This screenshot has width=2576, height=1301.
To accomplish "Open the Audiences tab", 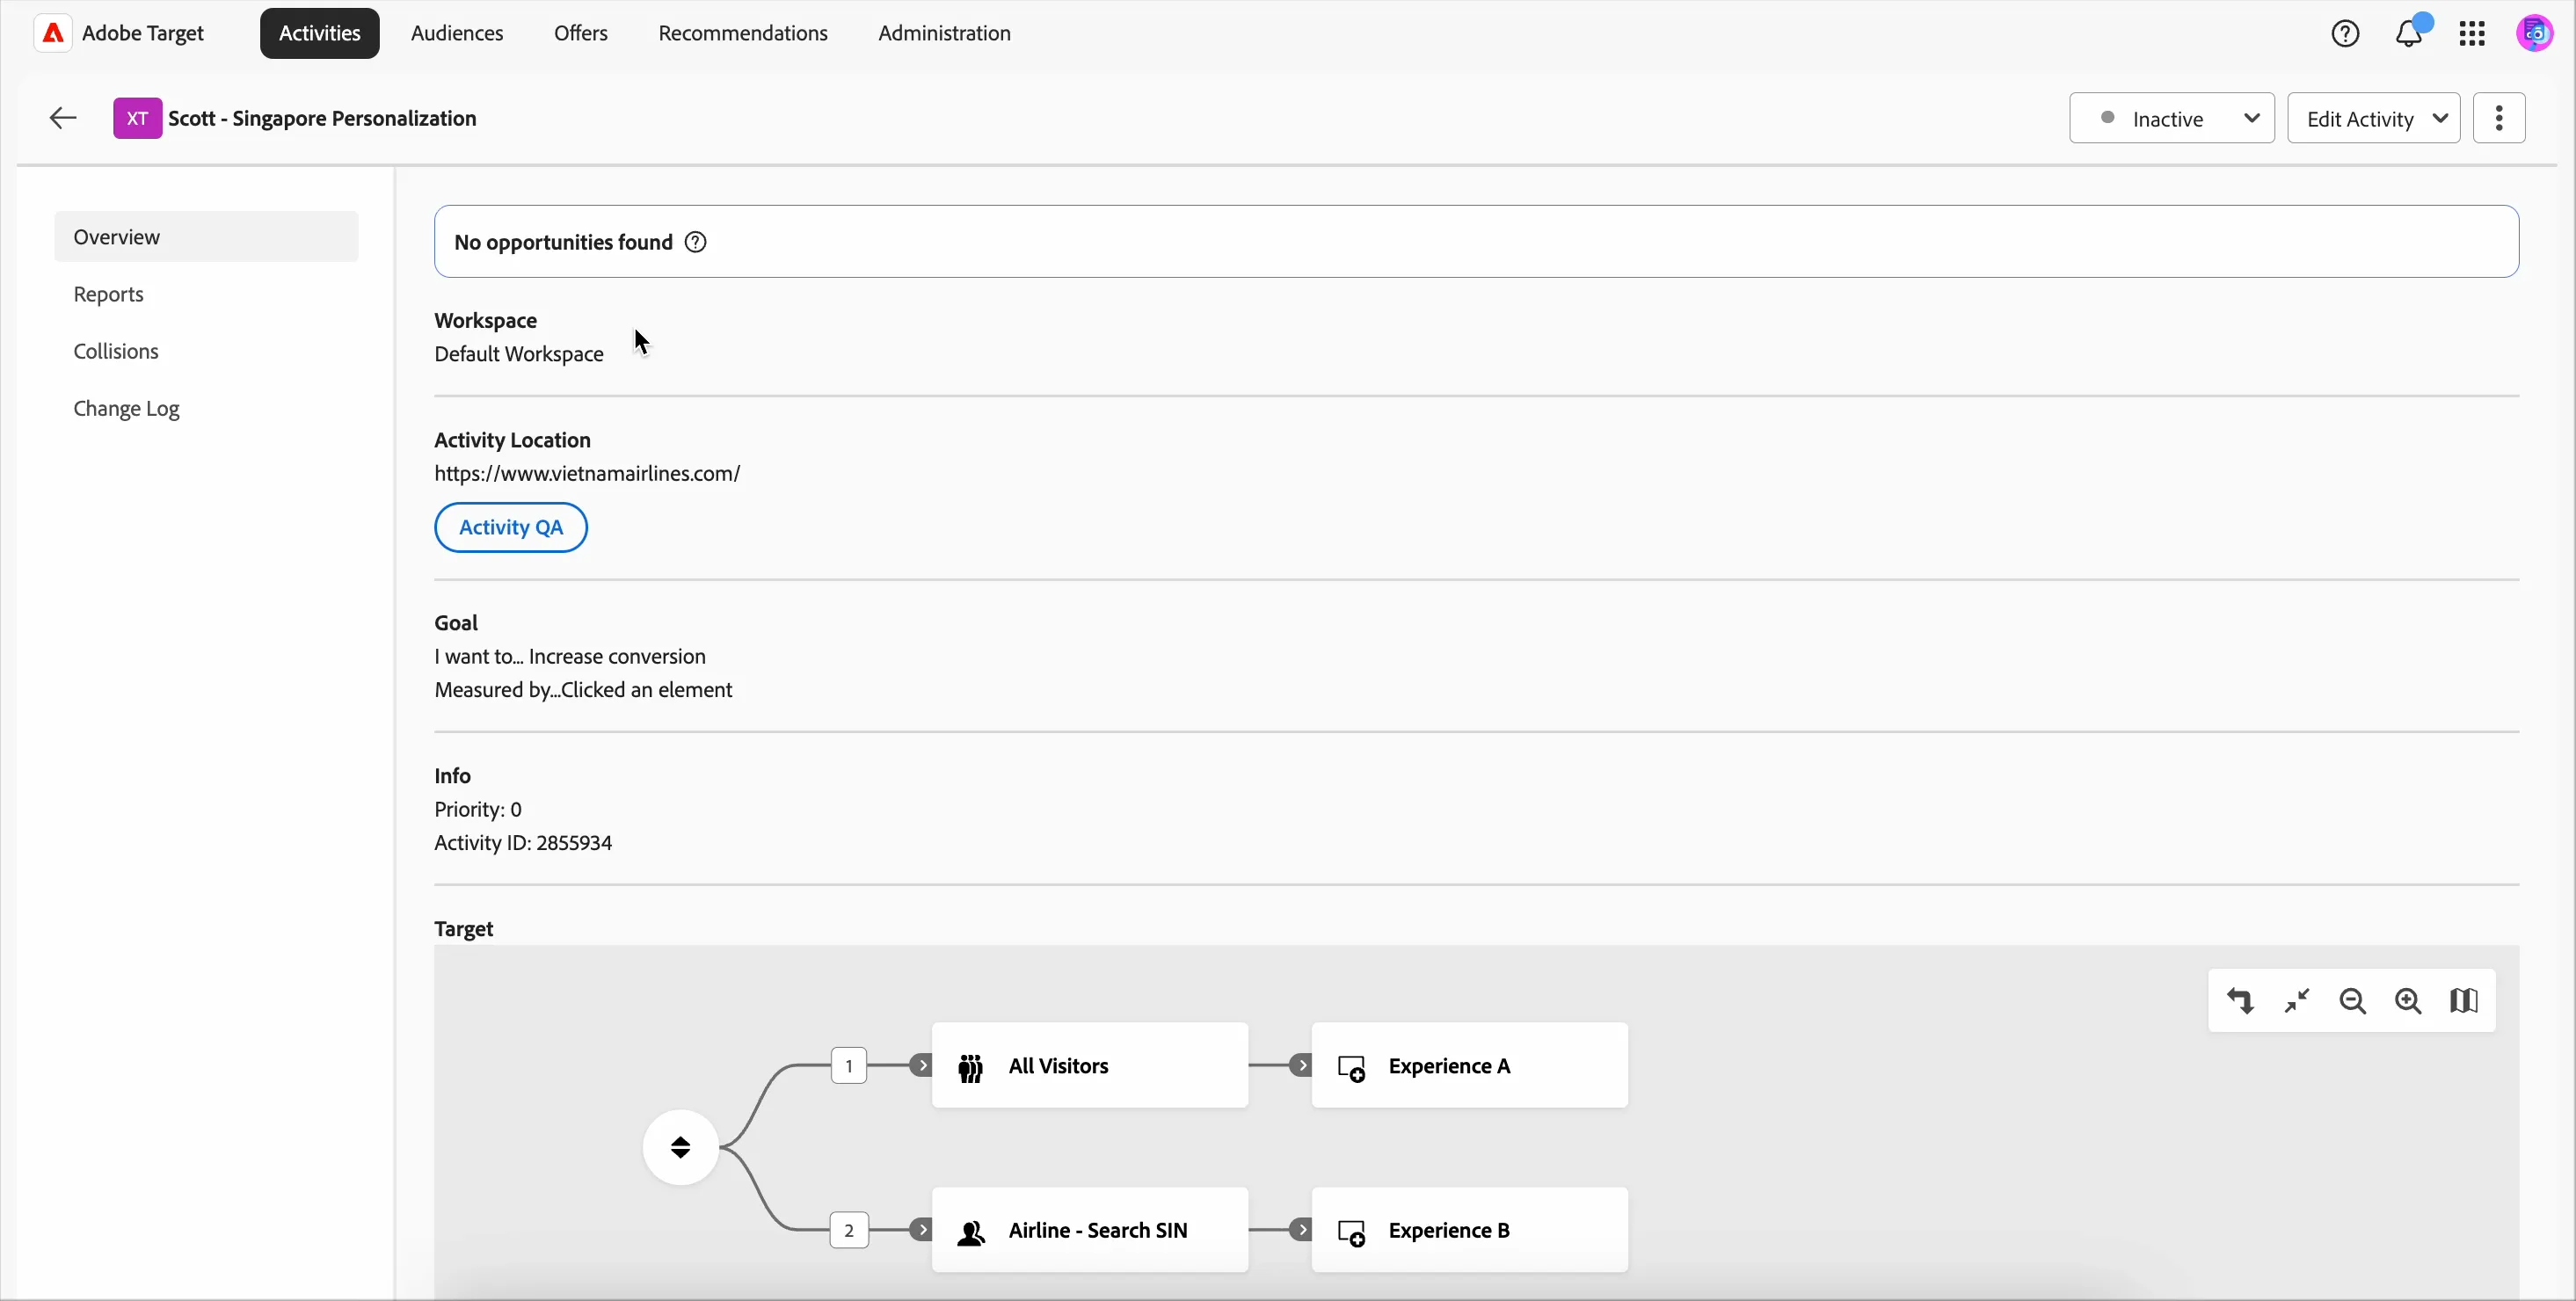I will coord(457,33).
